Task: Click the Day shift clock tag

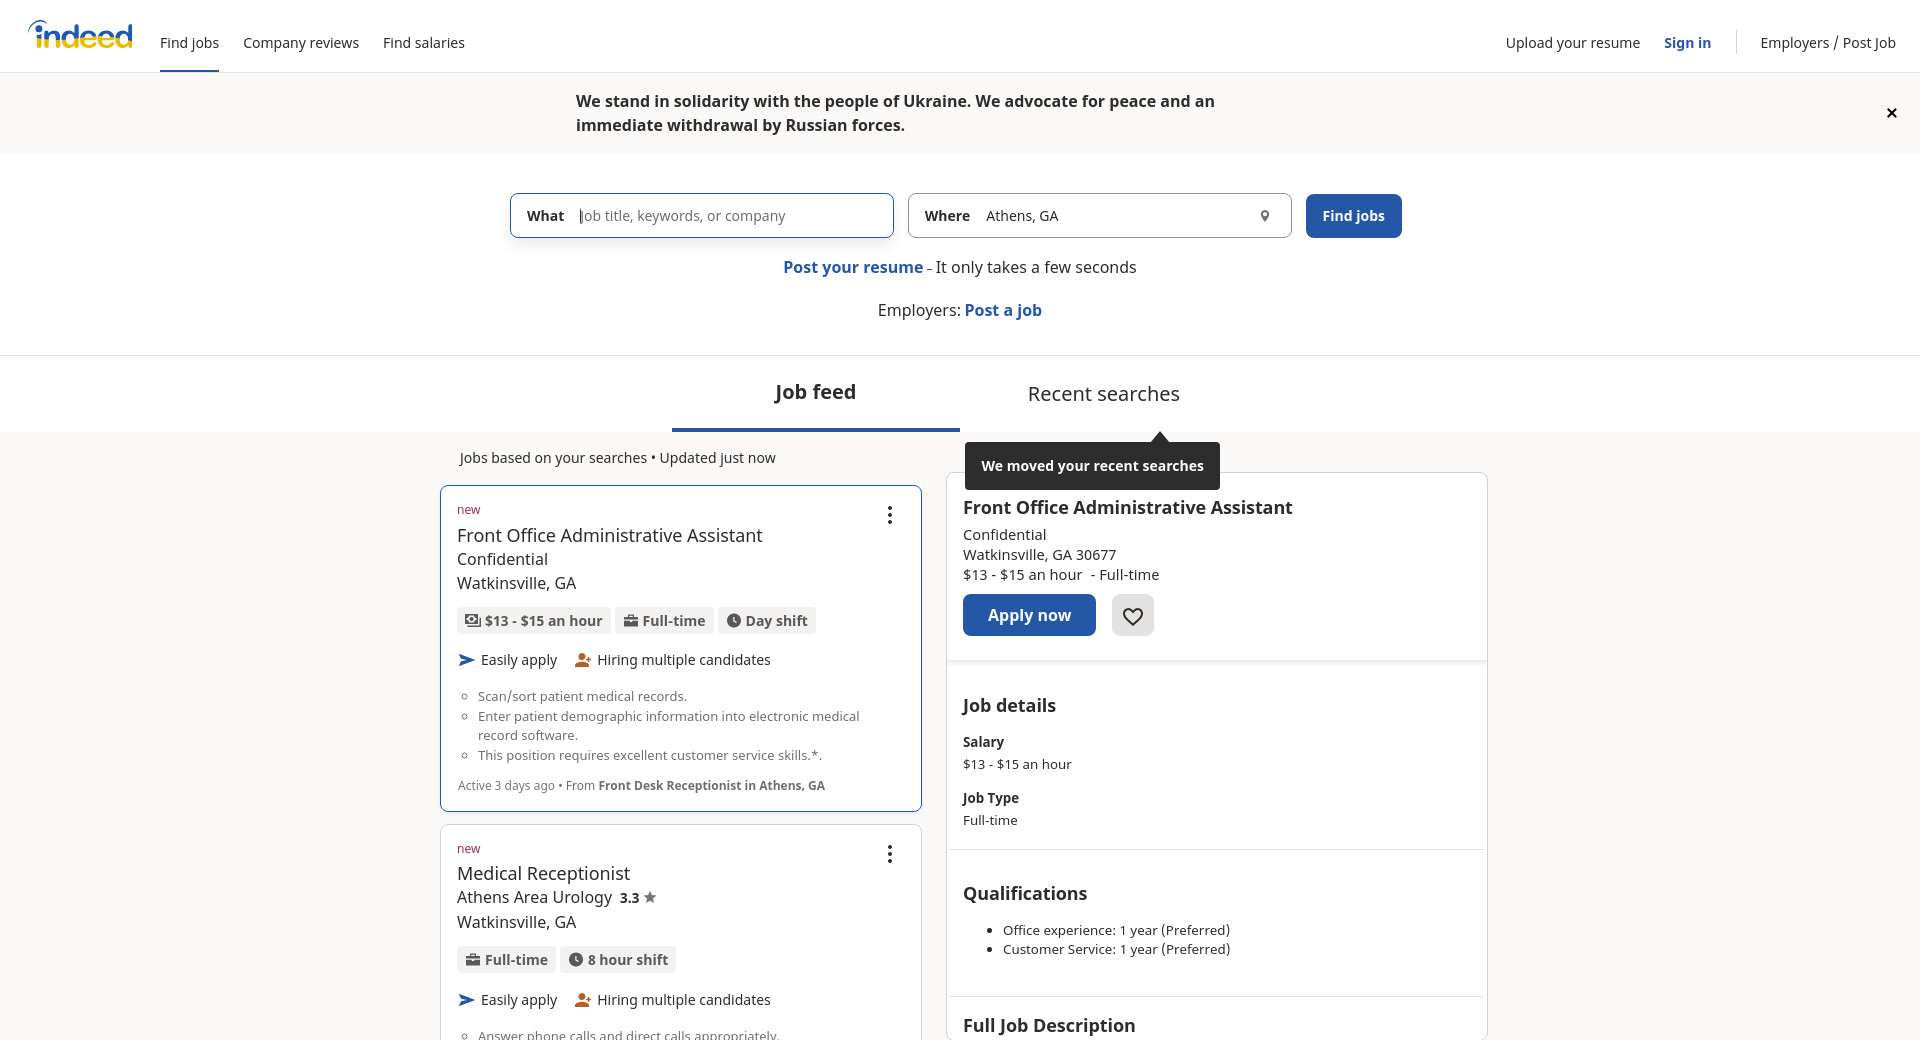Action: (x=766, y=621)
